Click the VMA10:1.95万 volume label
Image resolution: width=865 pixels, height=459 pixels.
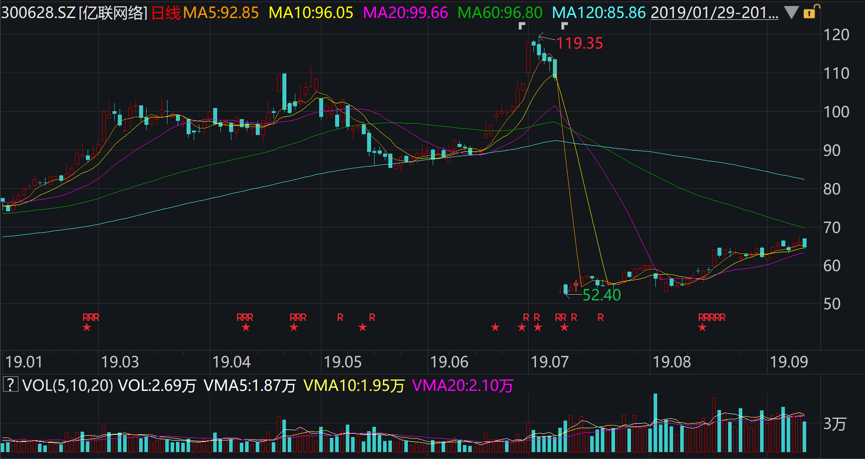(x=354, y=385)
